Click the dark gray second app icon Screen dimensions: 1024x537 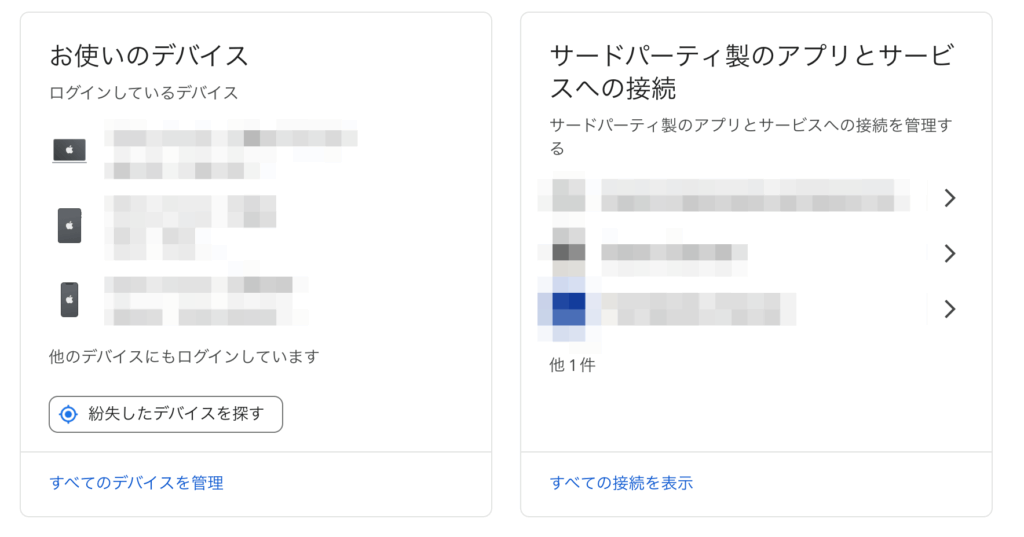click(x=568, y=253)
